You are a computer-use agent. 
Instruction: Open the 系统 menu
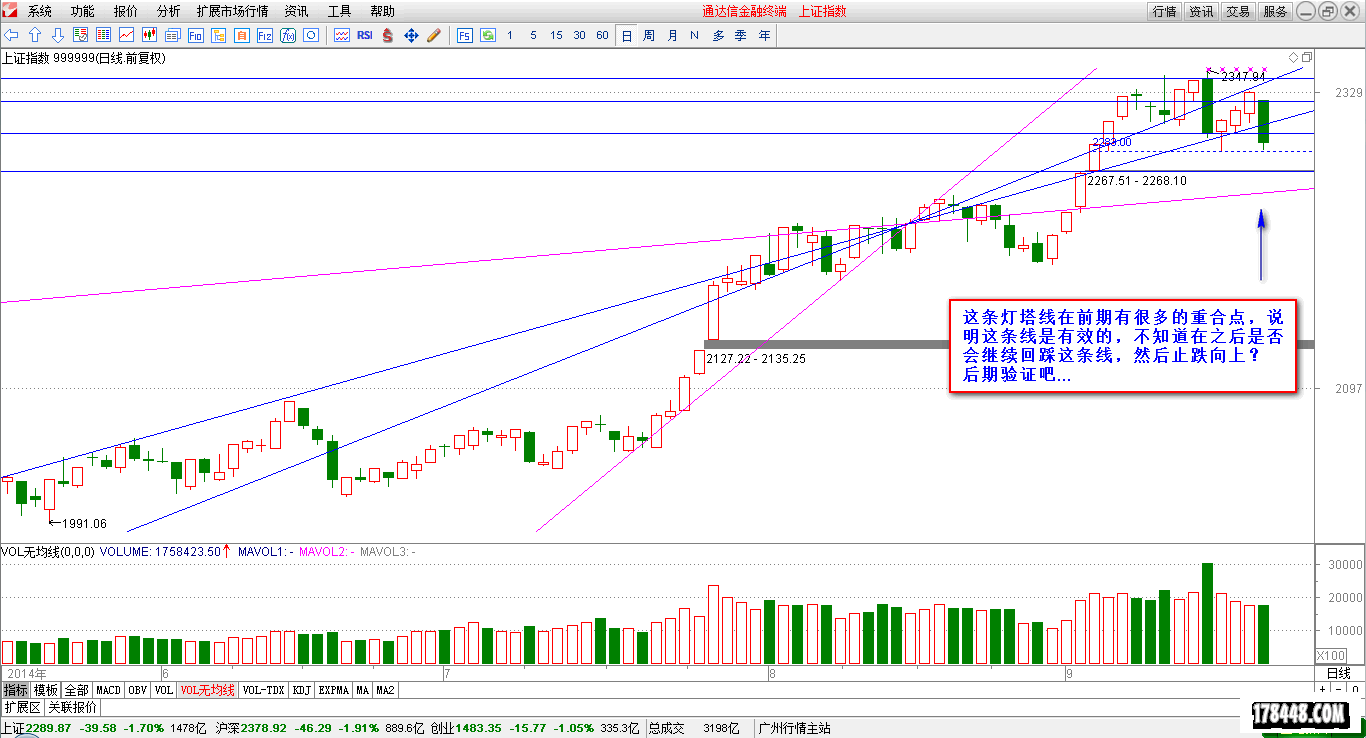(40, 11)
